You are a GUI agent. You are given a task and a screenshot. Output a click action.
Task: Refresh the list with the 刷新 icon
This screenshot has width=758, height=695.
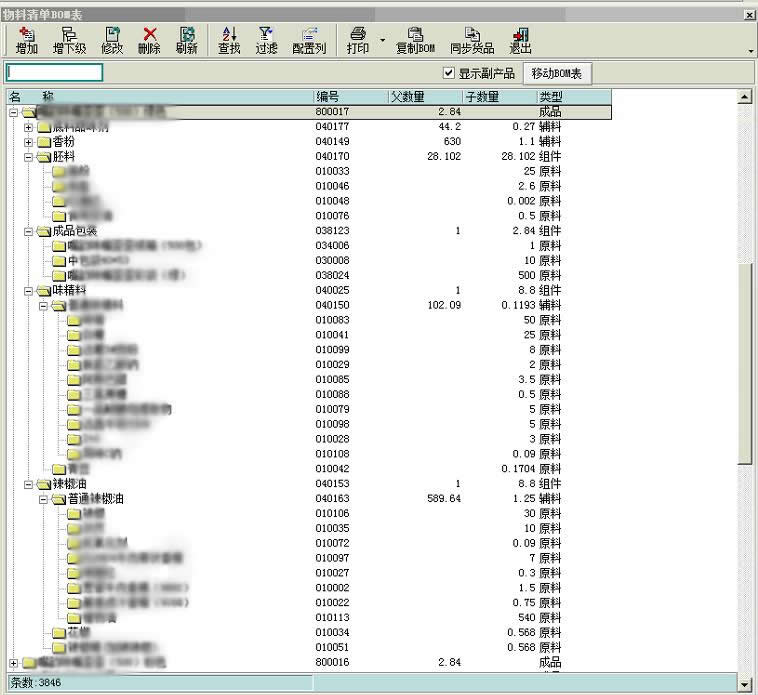[x=186, y=40]
